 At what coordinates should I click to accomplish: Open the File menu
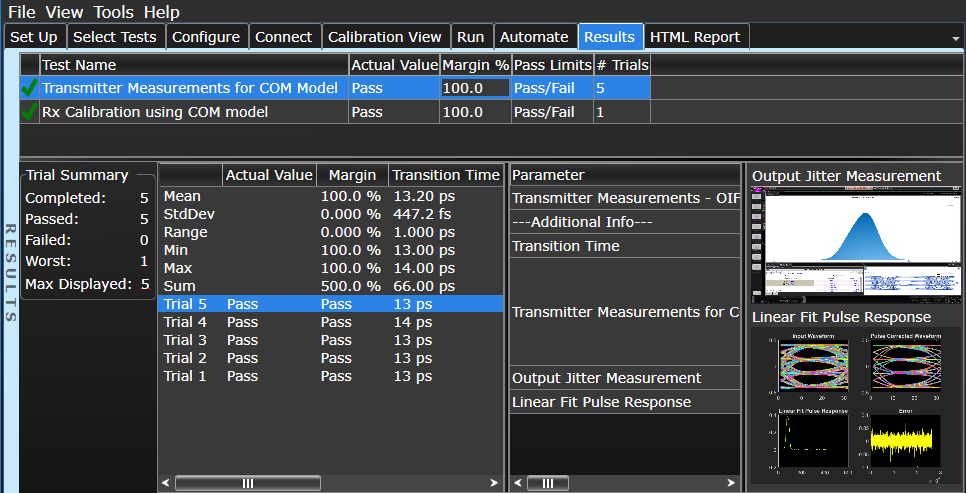coord(22,12)
